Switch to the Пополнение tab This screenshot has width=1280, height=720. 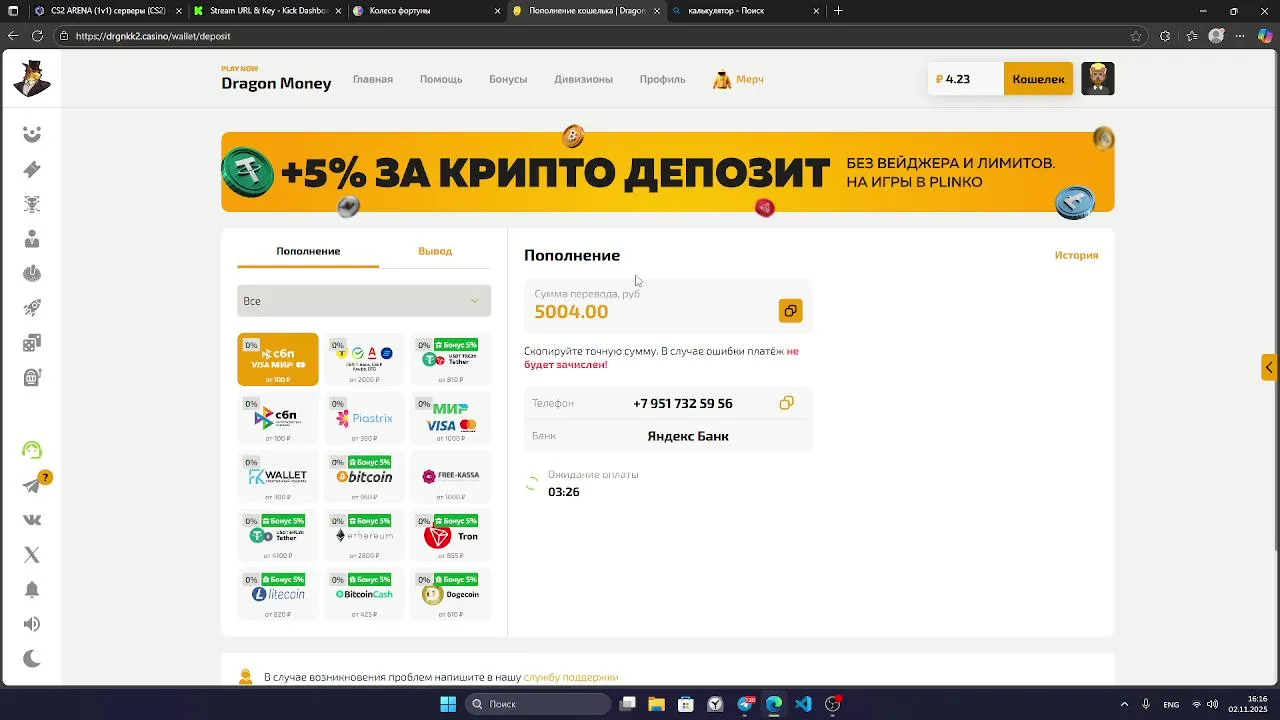tap(308, 251)
